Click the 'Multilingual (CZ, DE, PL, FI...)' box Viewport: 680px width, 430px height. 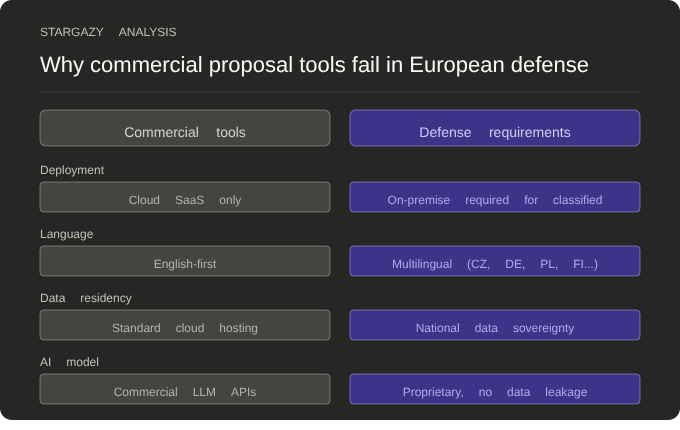495,262
